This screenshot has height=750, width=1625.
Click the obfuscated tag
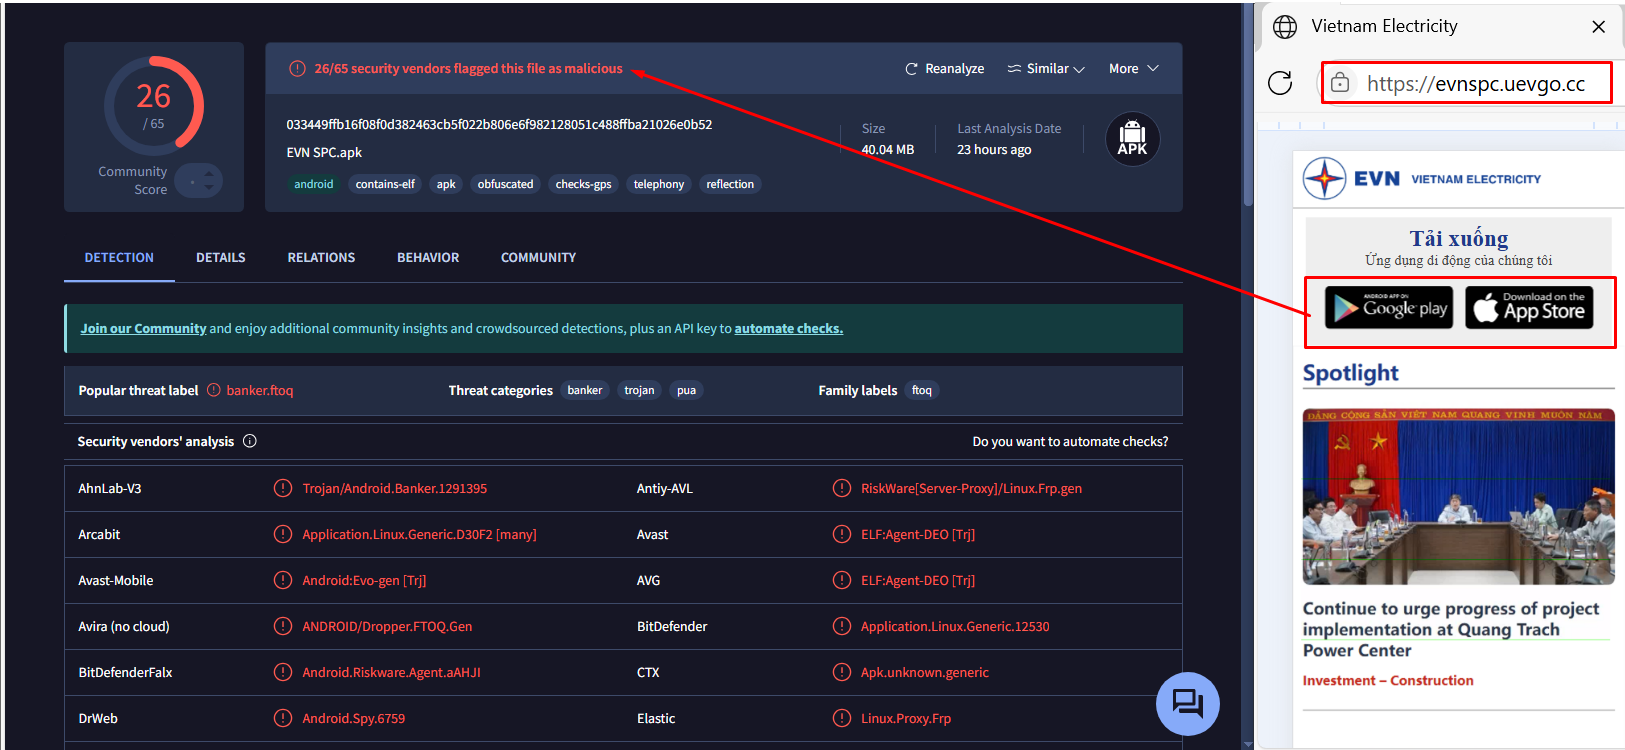505,184
